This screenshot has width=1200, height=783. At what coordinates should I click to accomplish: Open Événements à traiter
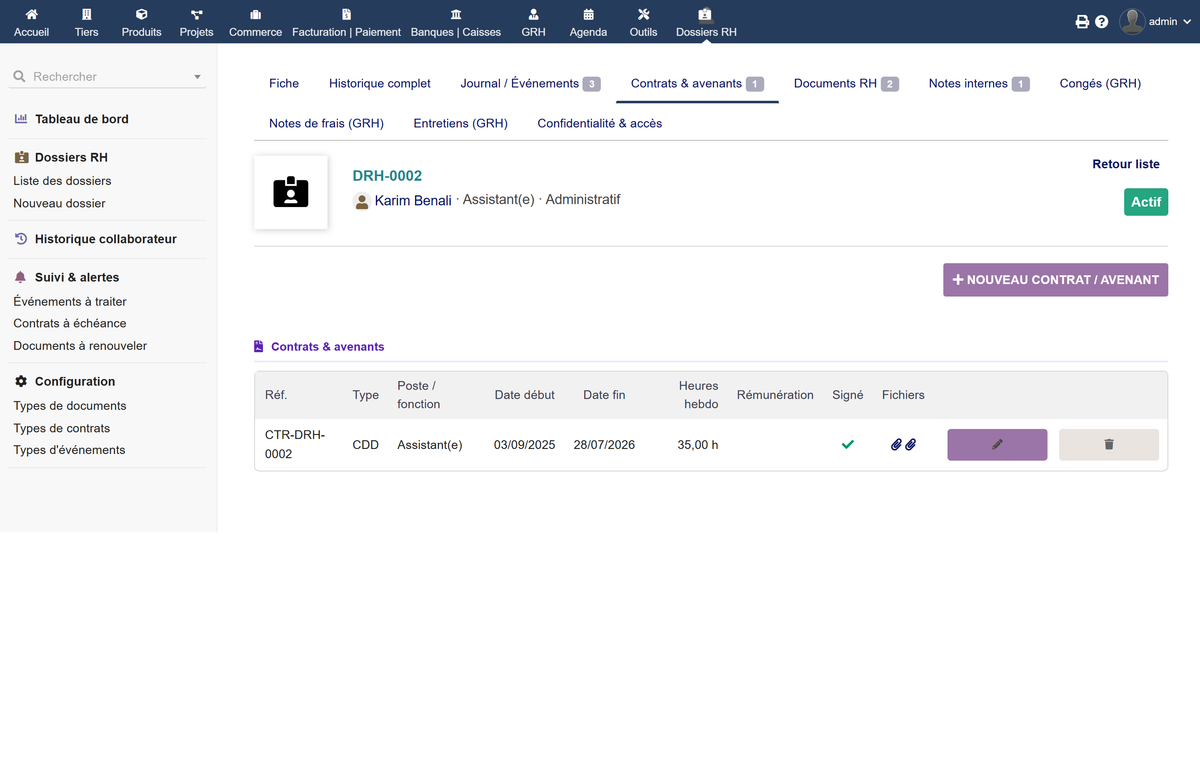coord(70,301)
